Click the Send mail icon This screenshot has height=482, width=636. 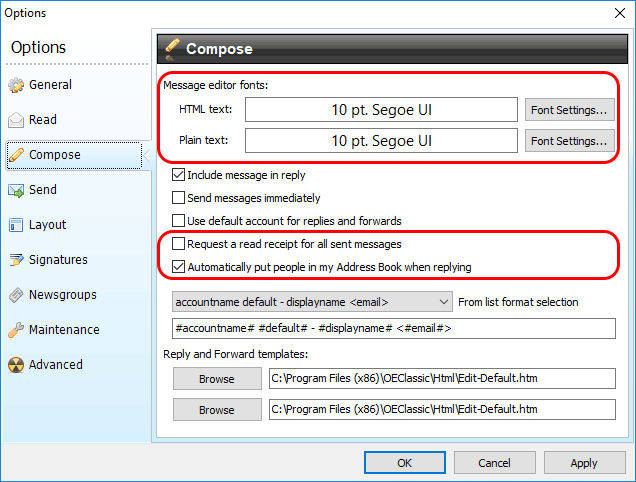[16, 190]
